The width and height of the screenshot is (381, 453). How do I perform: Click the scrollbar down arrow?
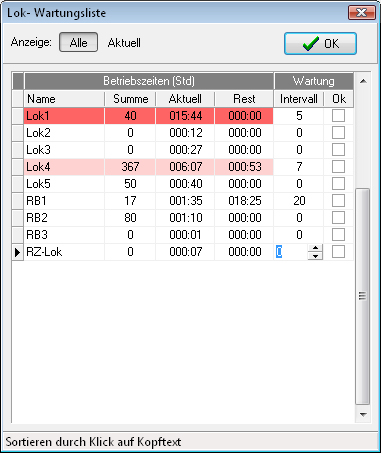363,414
